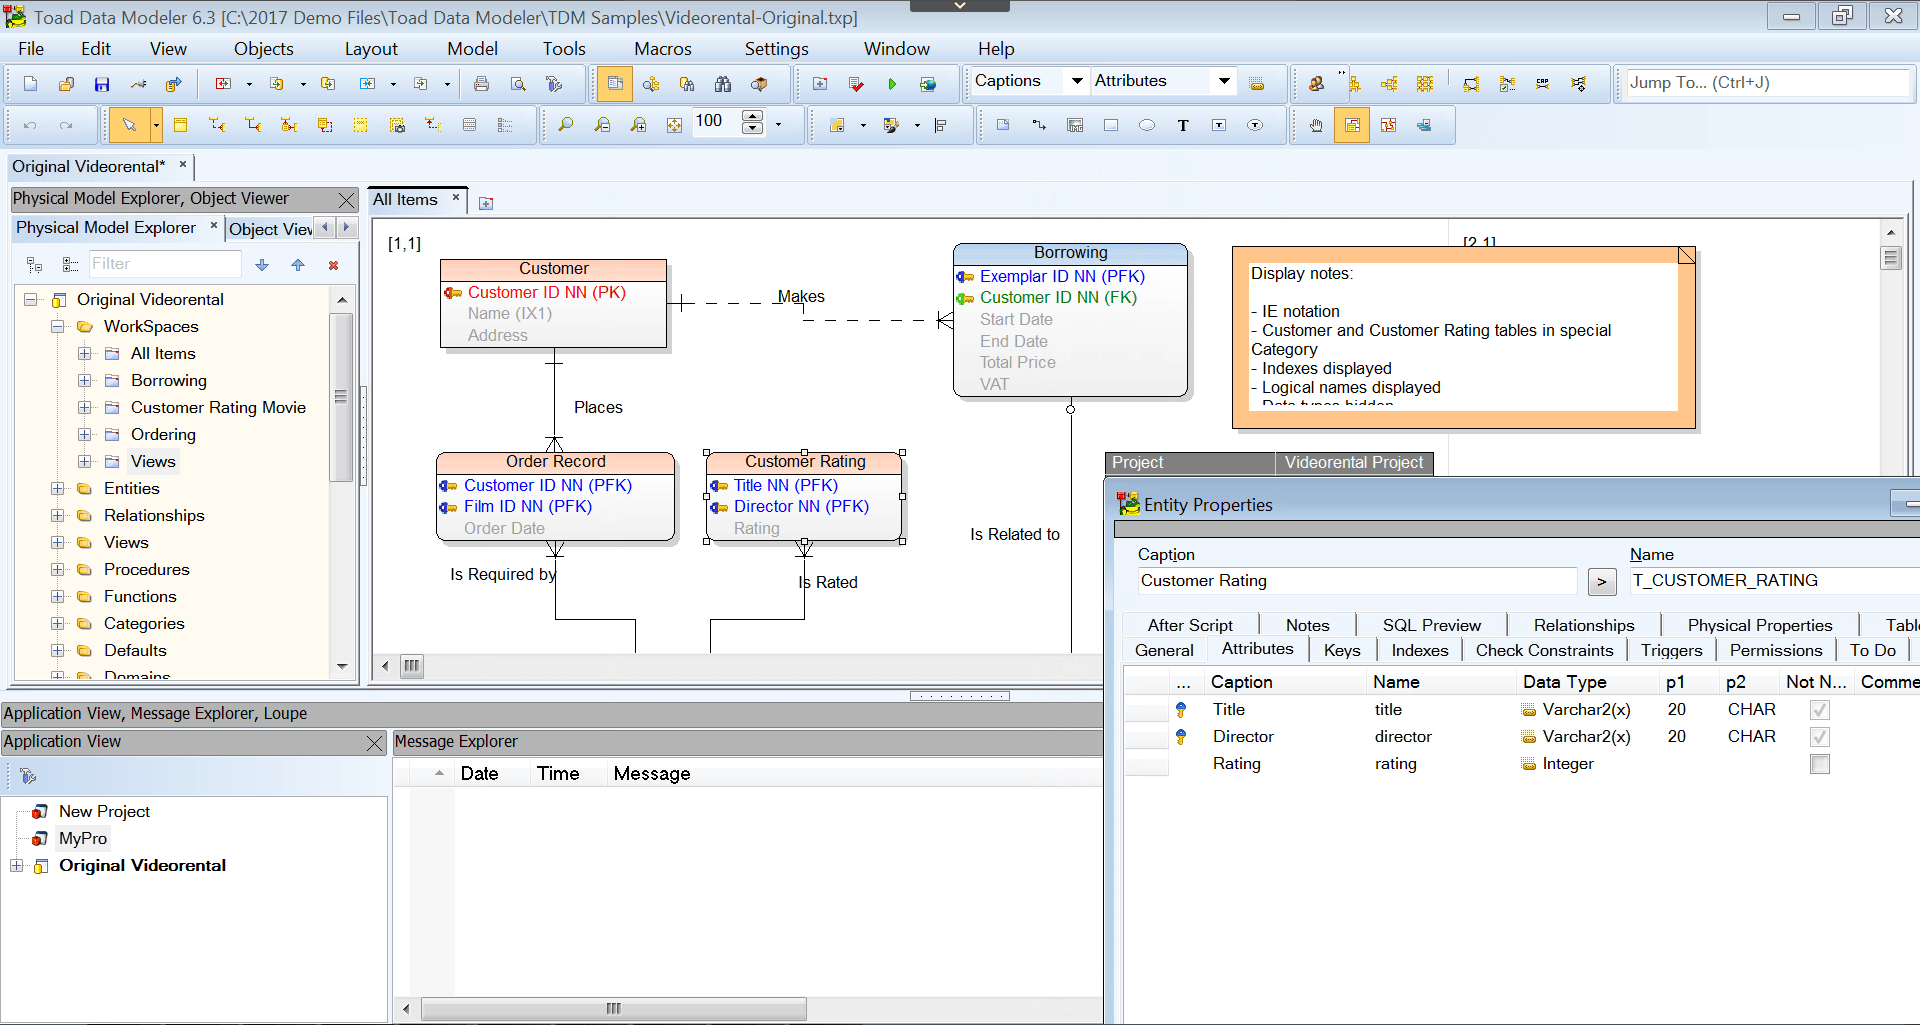Image resolution: width=1920 pixels, height=1025 pixels.
Task: Select MyPro in Application View
Action: (x=82, y=838)
